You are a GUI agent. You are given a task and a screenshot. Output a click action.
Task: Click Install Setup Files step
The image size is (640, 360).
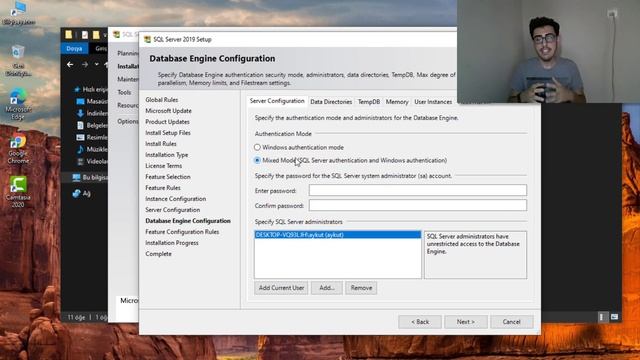(168, 133)
